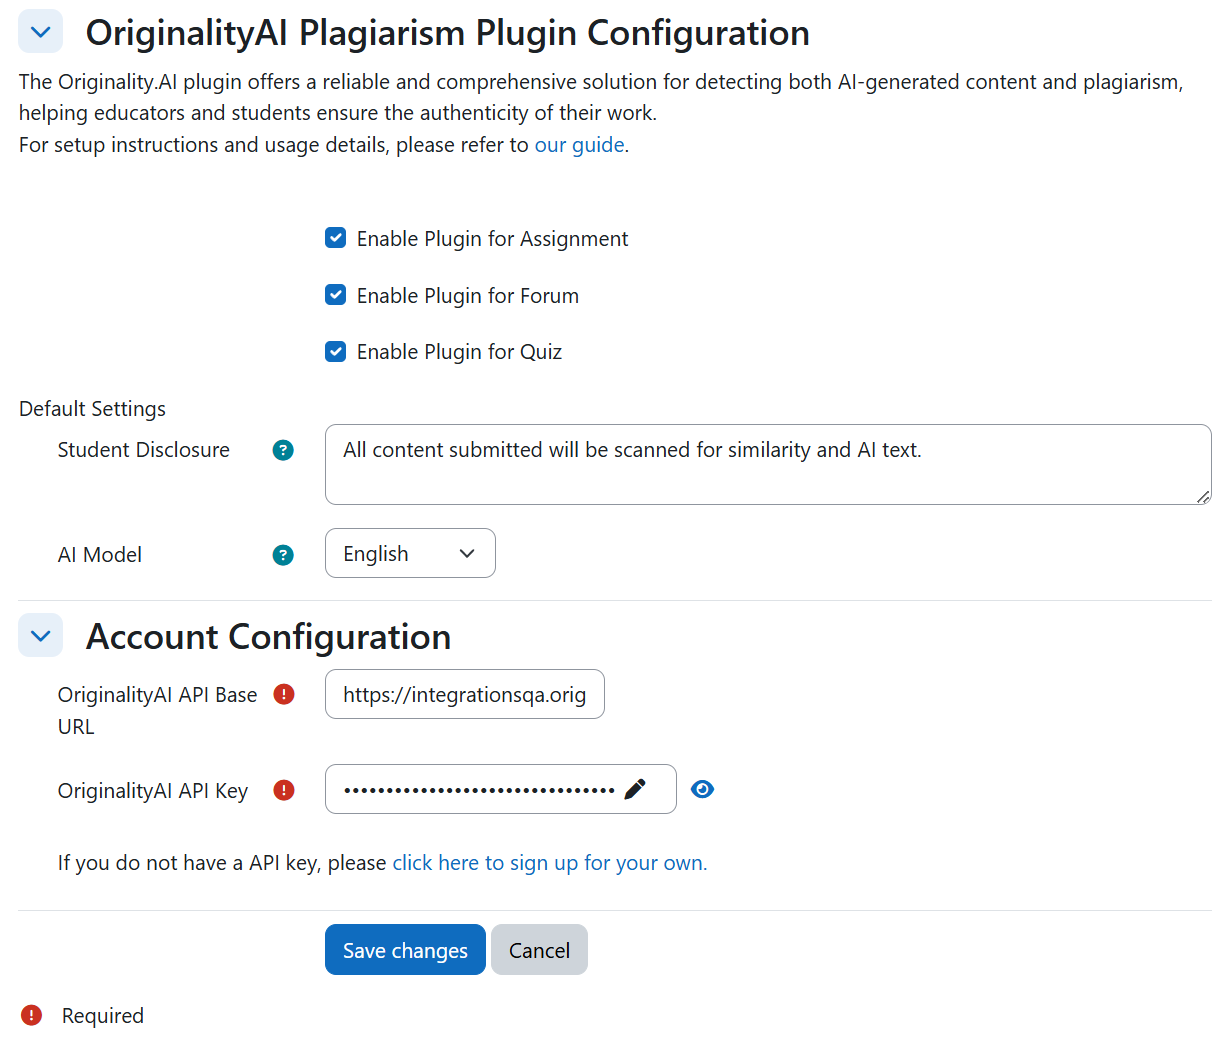Uncheck Enable Plugin for Assignment
This screenshot has width=1214, height=1059.
point(336,238)
